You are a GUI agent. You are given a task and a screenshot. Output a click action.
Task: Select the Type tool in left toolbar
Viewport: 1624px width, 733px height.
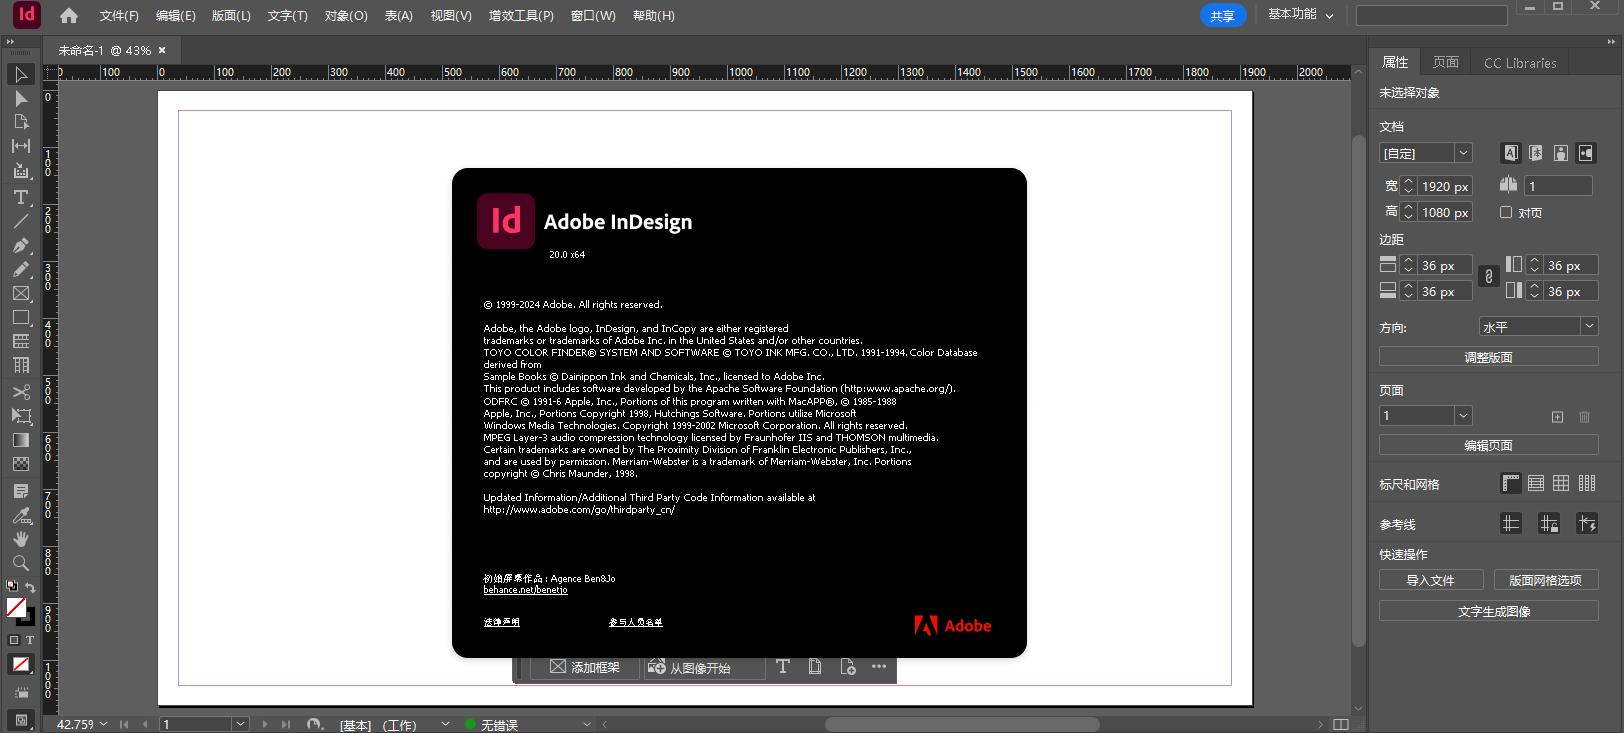pos(21,197)
